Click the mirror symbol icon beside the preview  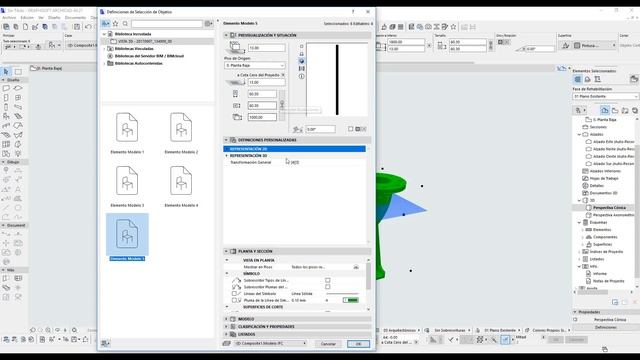click(x=302, y=69)
